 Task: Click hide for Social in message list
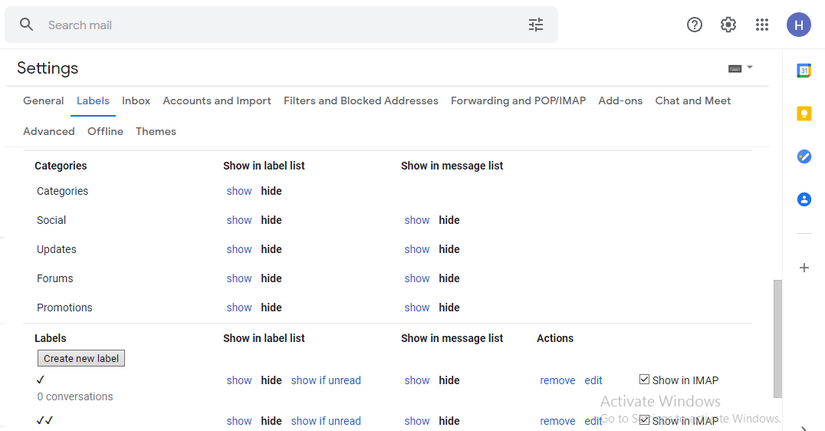point(449,220)
